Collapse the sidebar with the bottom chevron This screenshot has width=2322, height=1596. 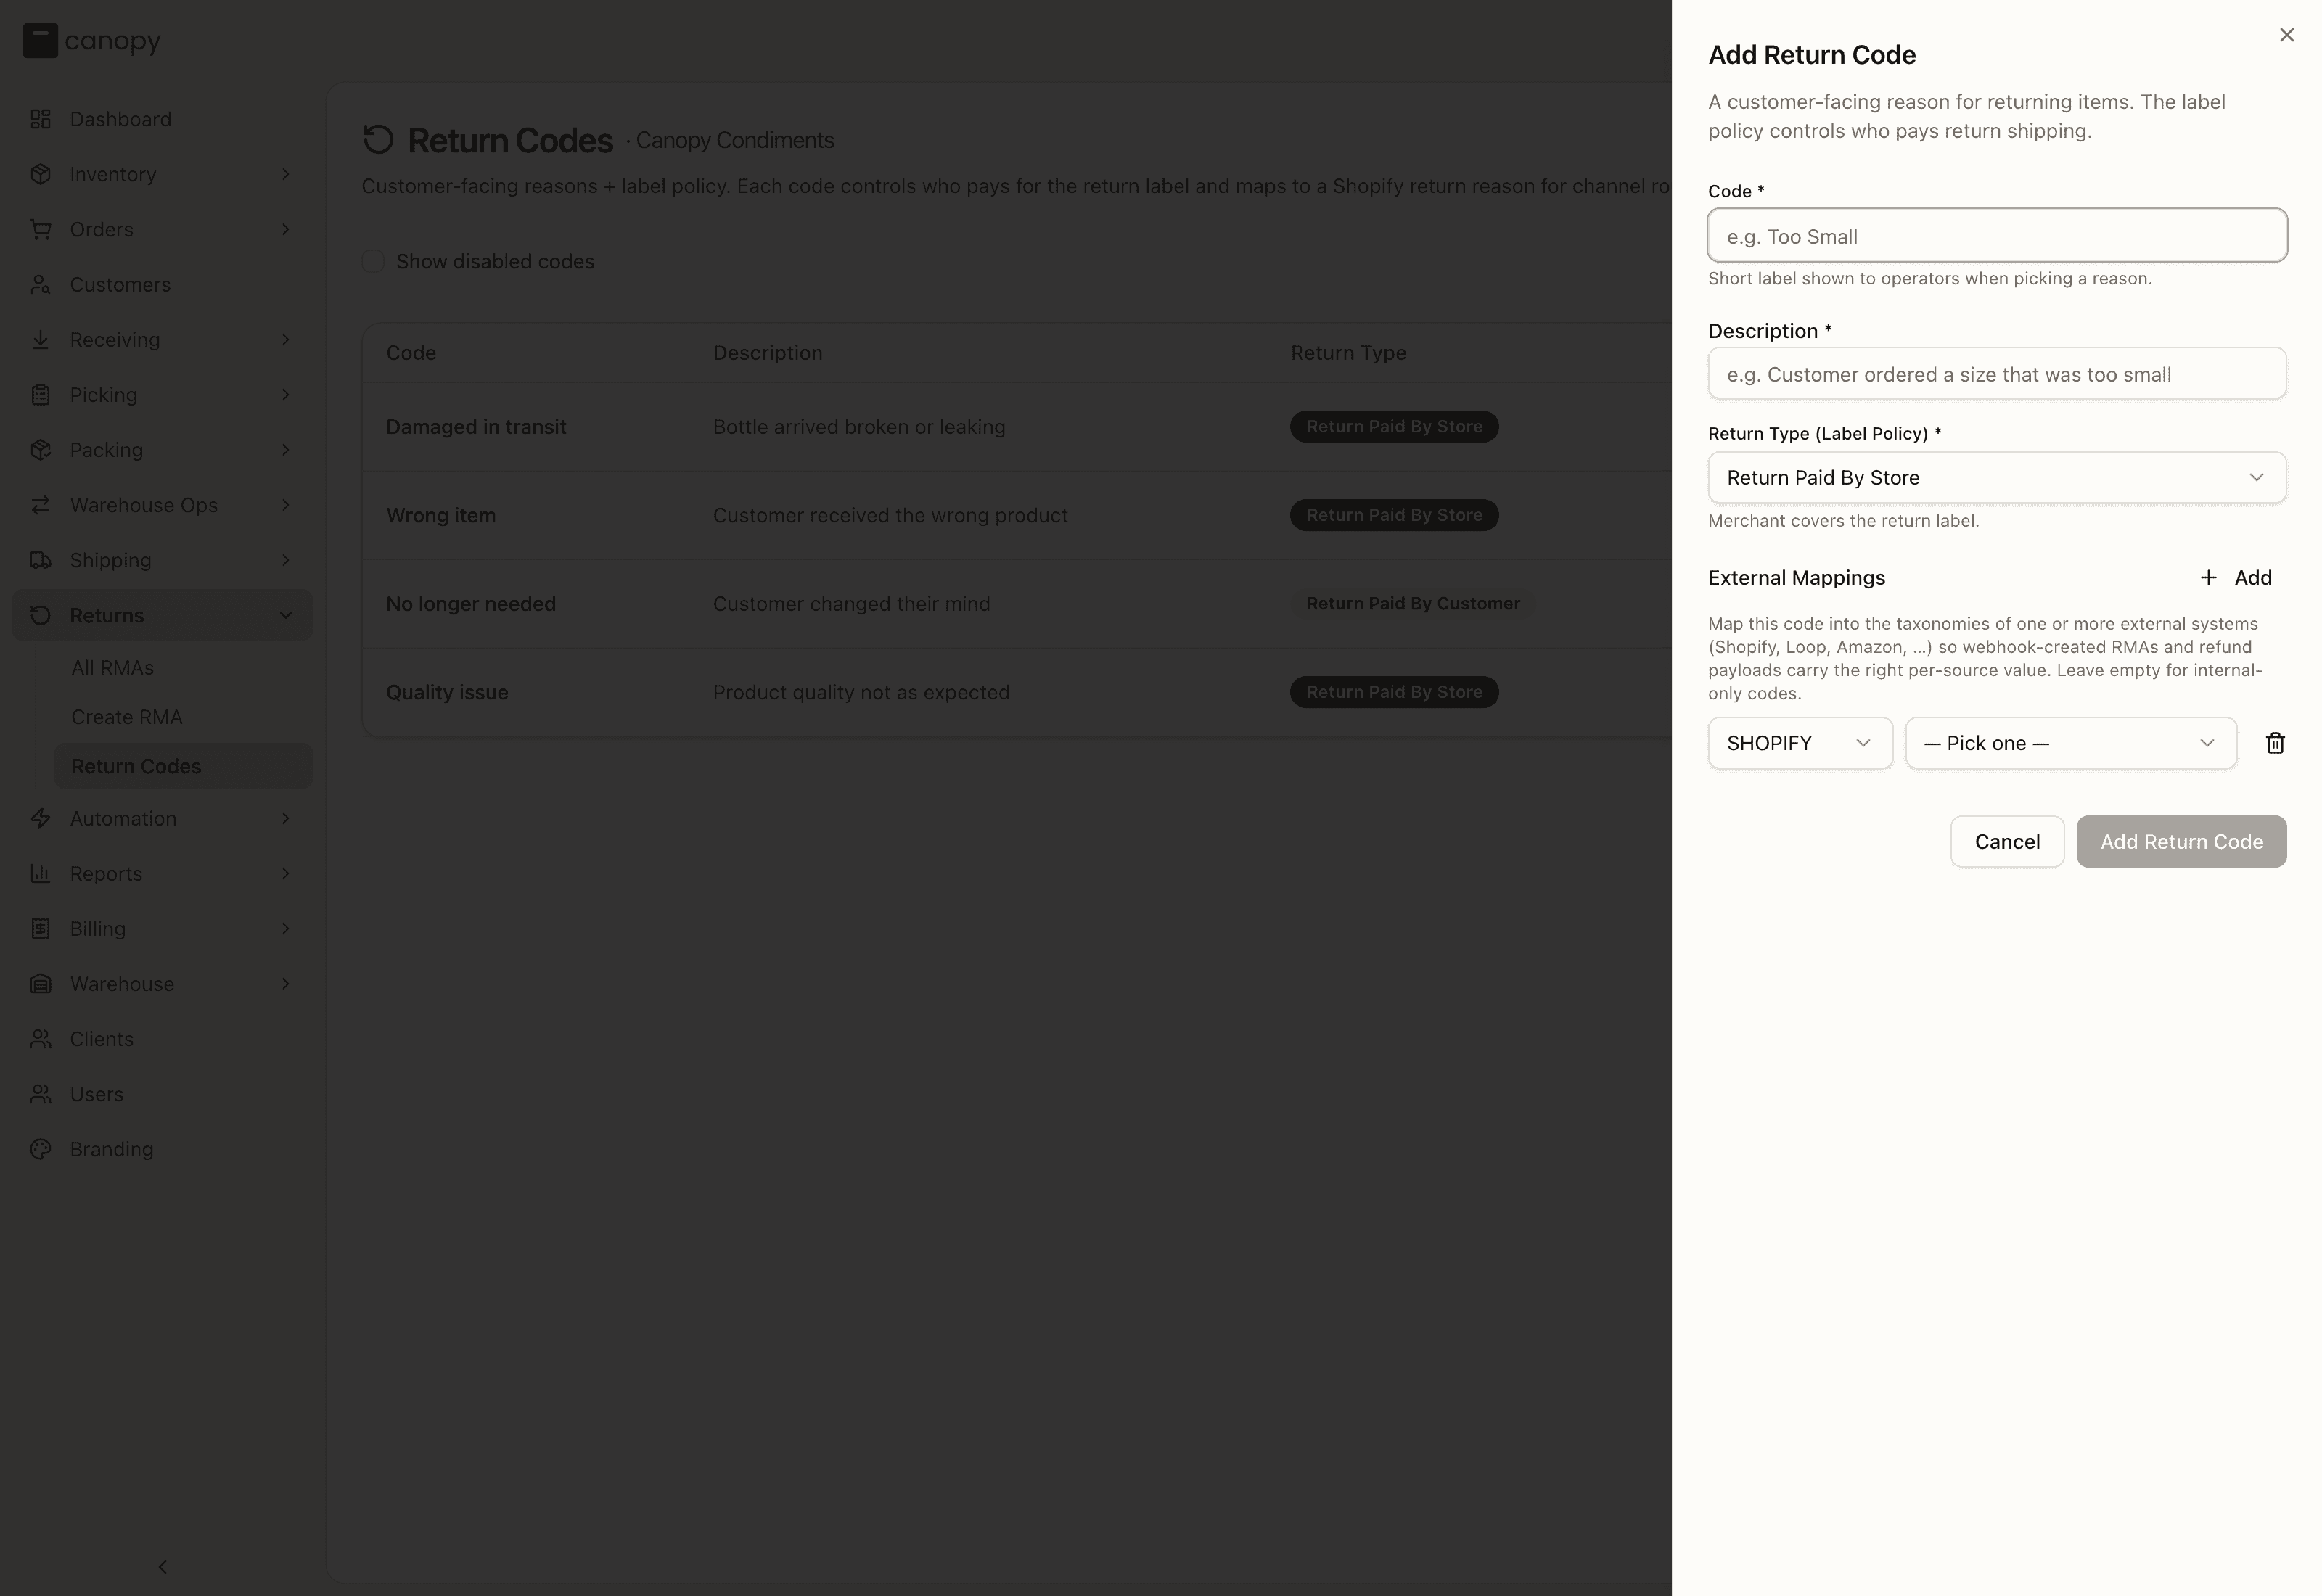click(163, 1566)
